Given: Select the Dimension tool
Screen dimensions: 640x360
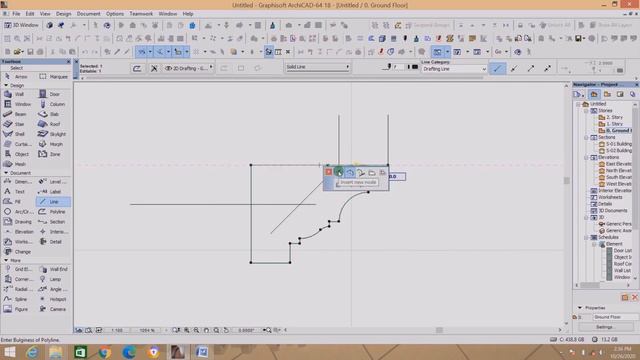Looking at the screenshot, I should coord(17,182).
